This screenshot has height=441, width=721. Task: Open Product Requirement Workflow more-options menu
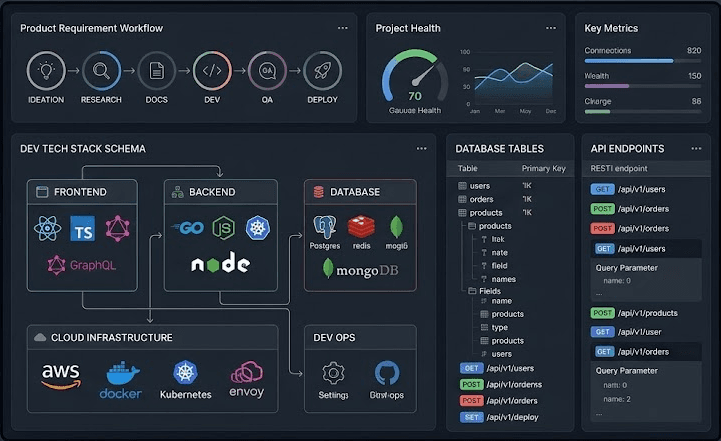point(343,28)
